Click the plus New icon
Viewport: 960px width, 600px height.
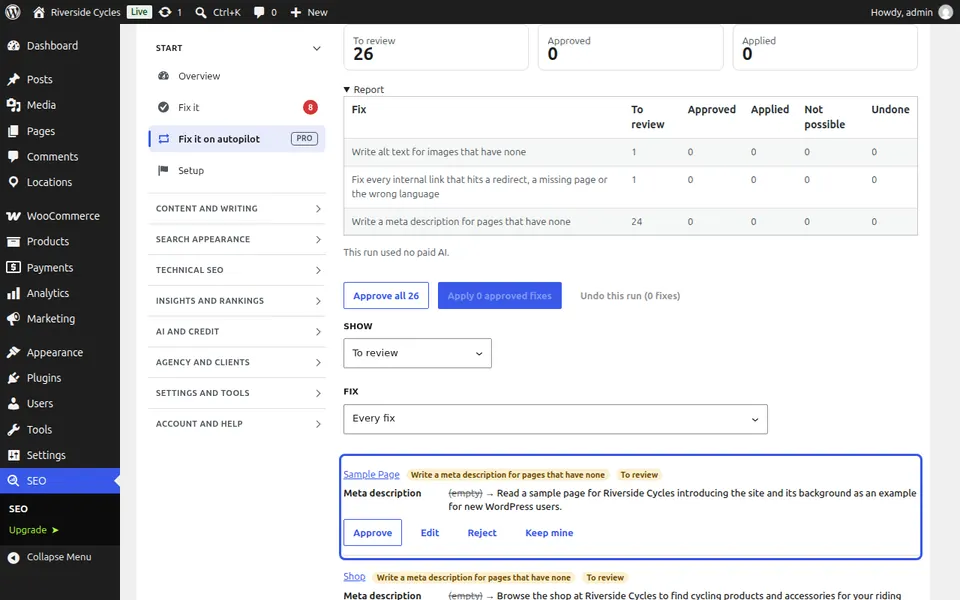(x=296, y=12)
